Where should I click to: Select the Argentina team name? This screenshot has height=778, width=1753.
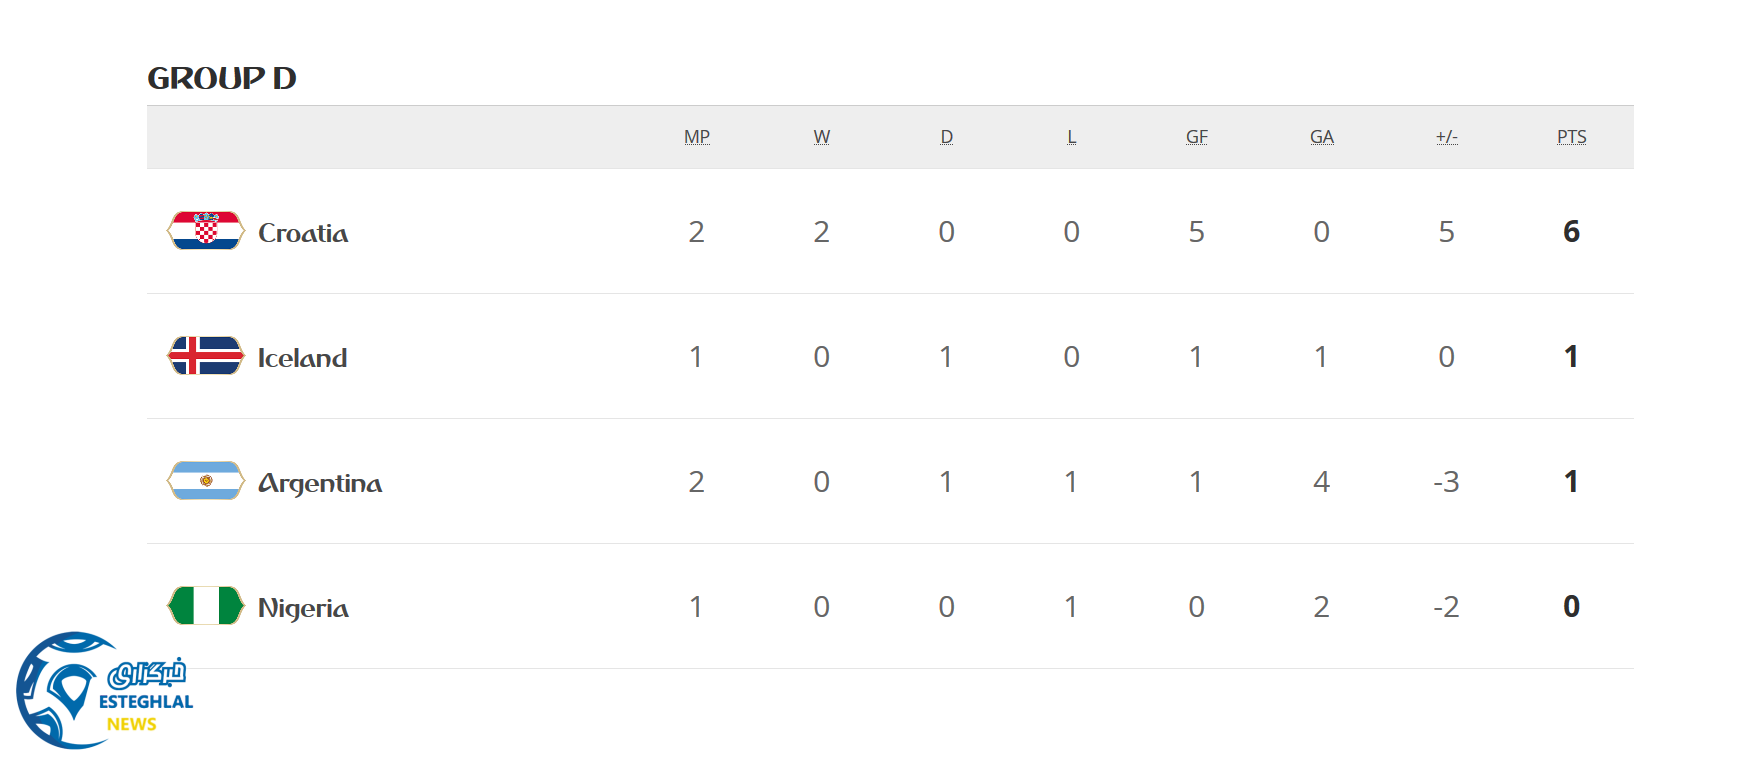click(x=320, y=484)
